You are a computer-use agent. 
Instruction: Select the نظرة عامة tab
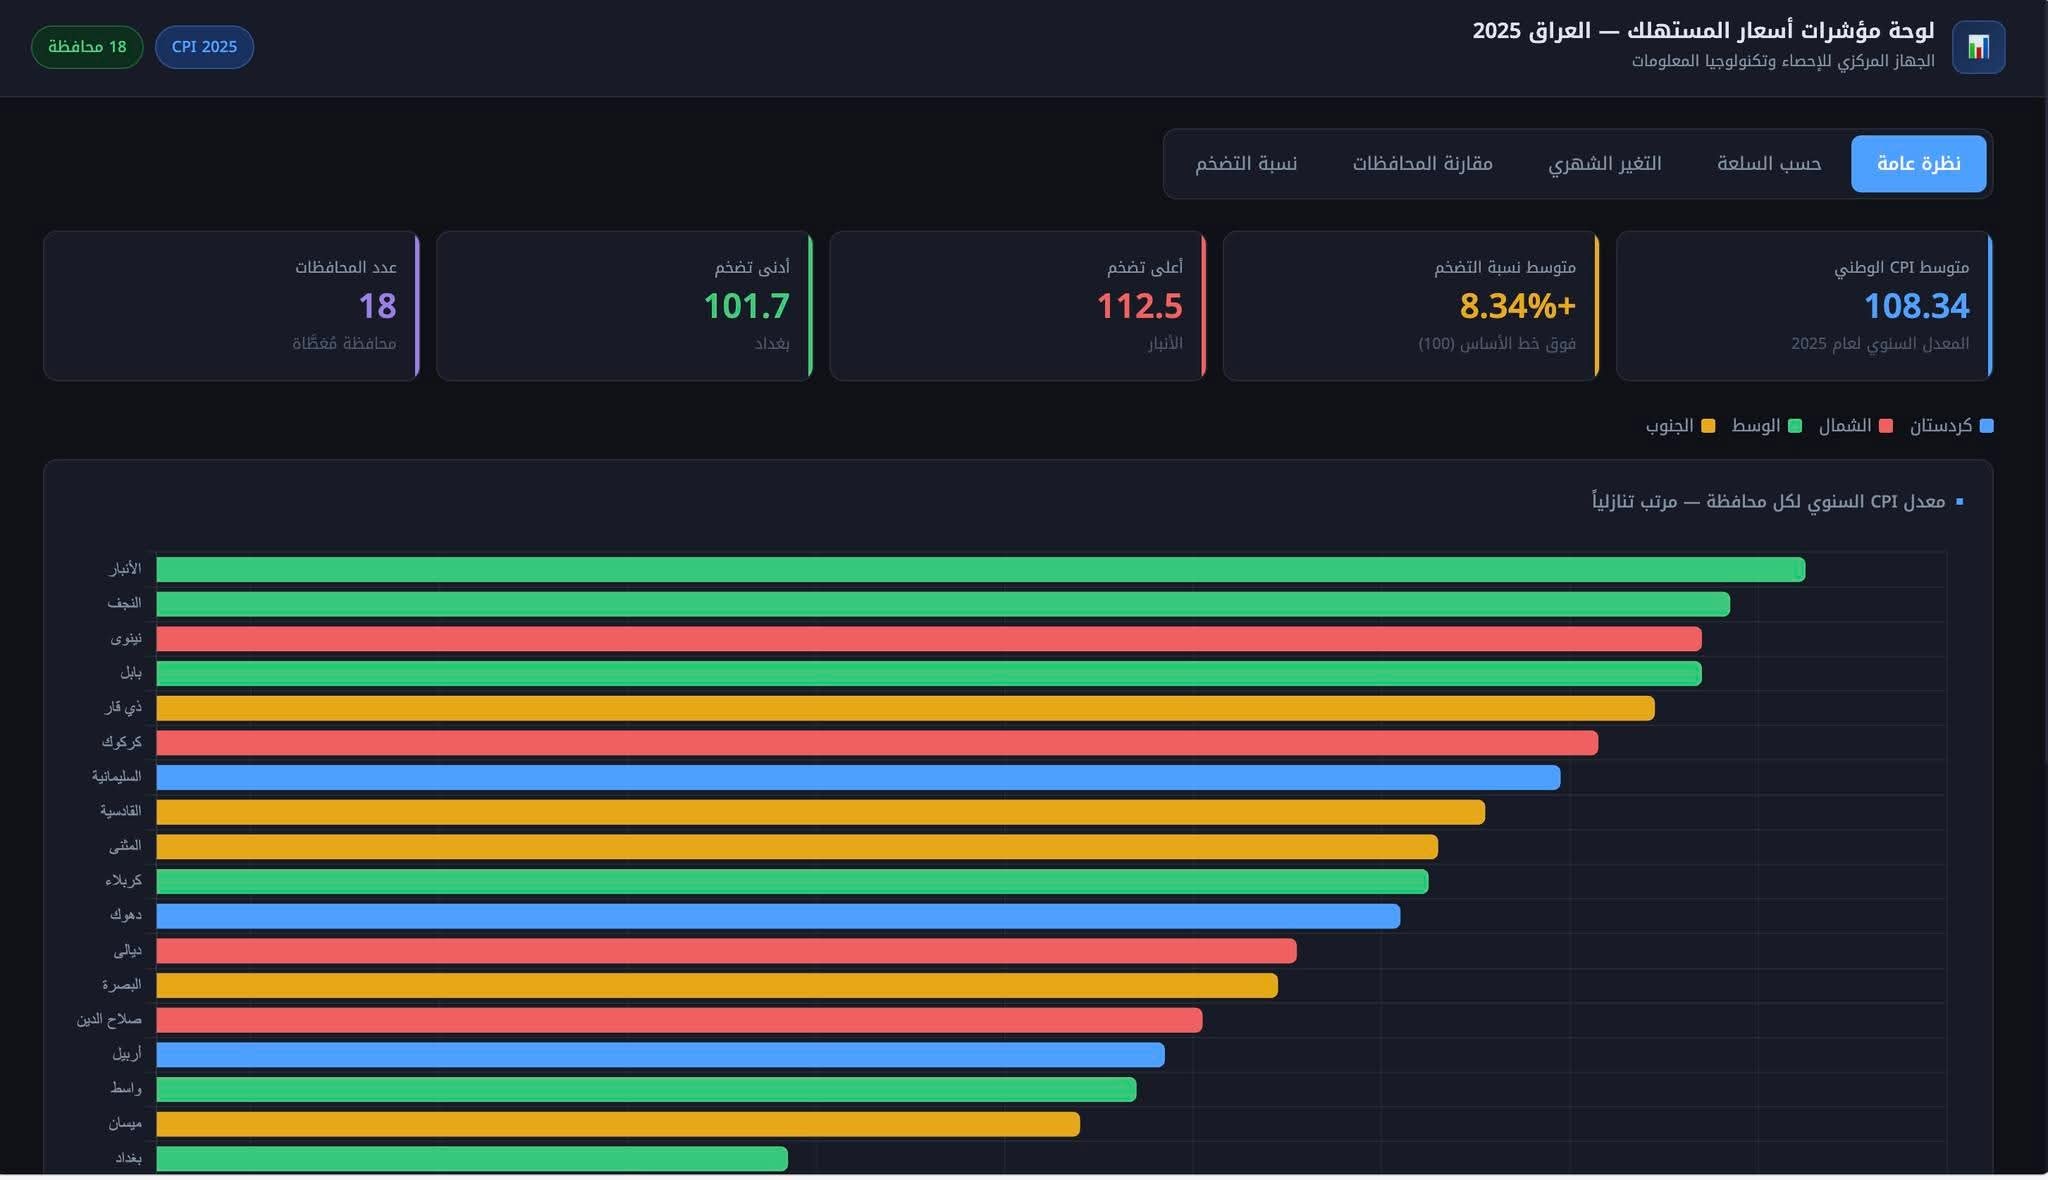(x=1918, y=164)
